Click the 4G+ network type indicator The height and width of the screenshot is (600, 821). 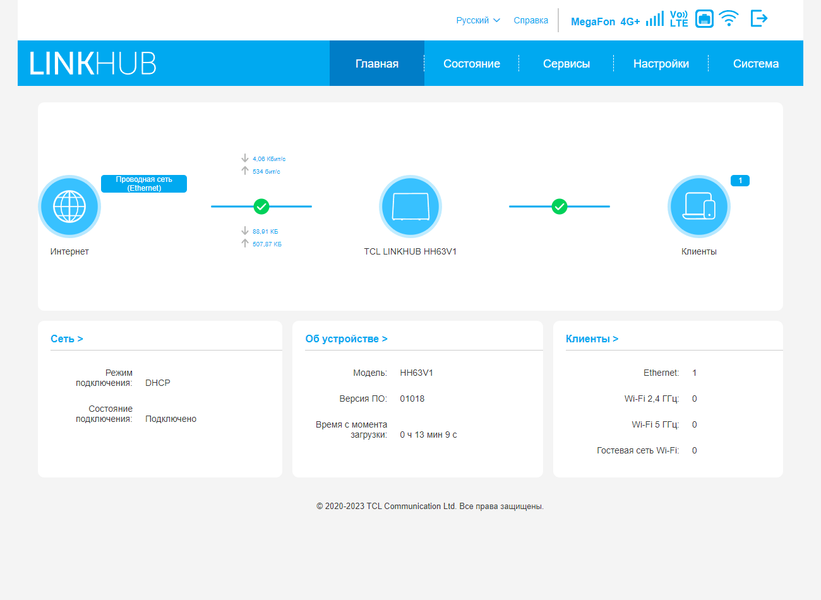point(630,21)
